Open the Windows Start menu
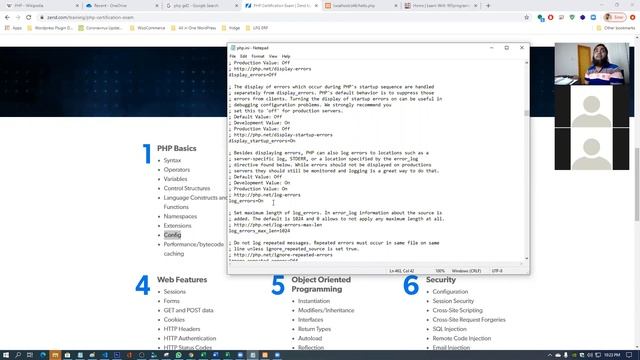This screenshot has width=640, height=360. tap(6, 355)
